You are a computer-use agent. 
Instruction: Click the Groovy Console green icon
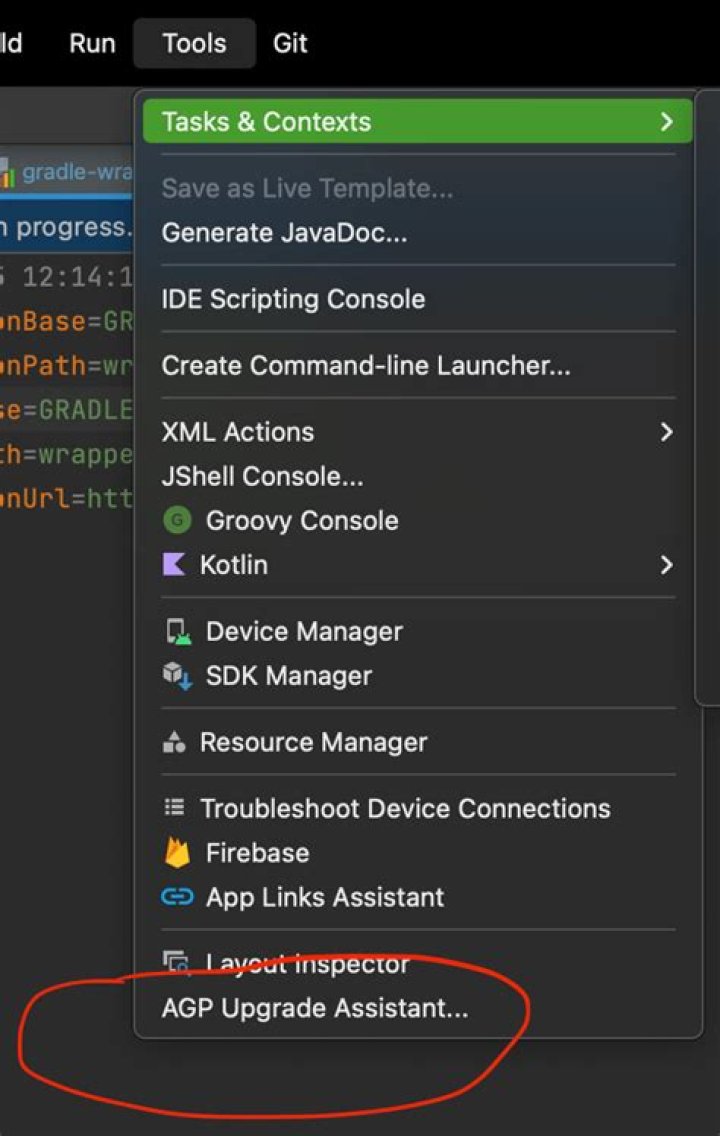coord(177,520)
